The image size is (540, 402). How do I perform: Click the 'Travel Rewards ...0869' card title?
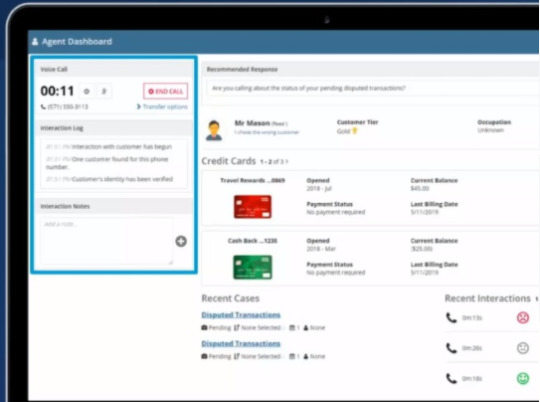coord(252,181)
